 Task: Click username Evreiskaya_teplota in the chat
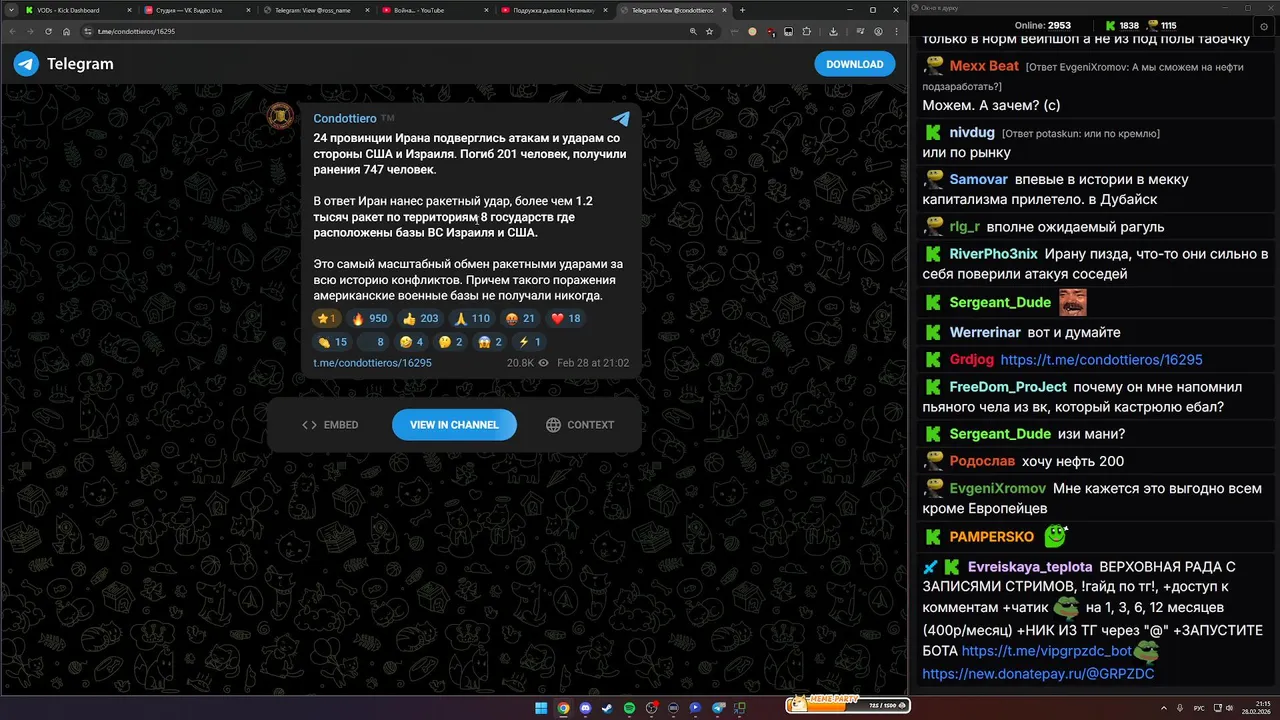[x=1030, y=566]
